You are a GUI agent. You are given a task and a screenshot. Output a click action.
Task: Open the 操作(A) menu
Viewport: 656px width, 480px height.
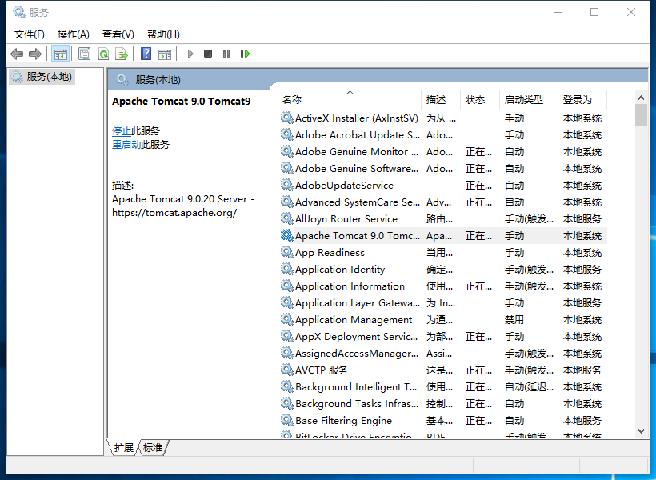point(73,34)
